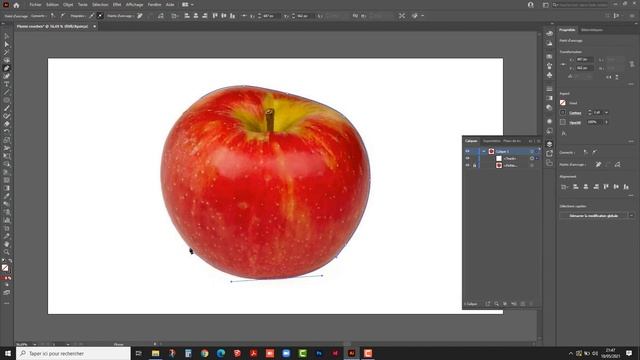This screenshot has width=640, height=360.
Task: Select the Hand tool
Action: pos(7,244)
